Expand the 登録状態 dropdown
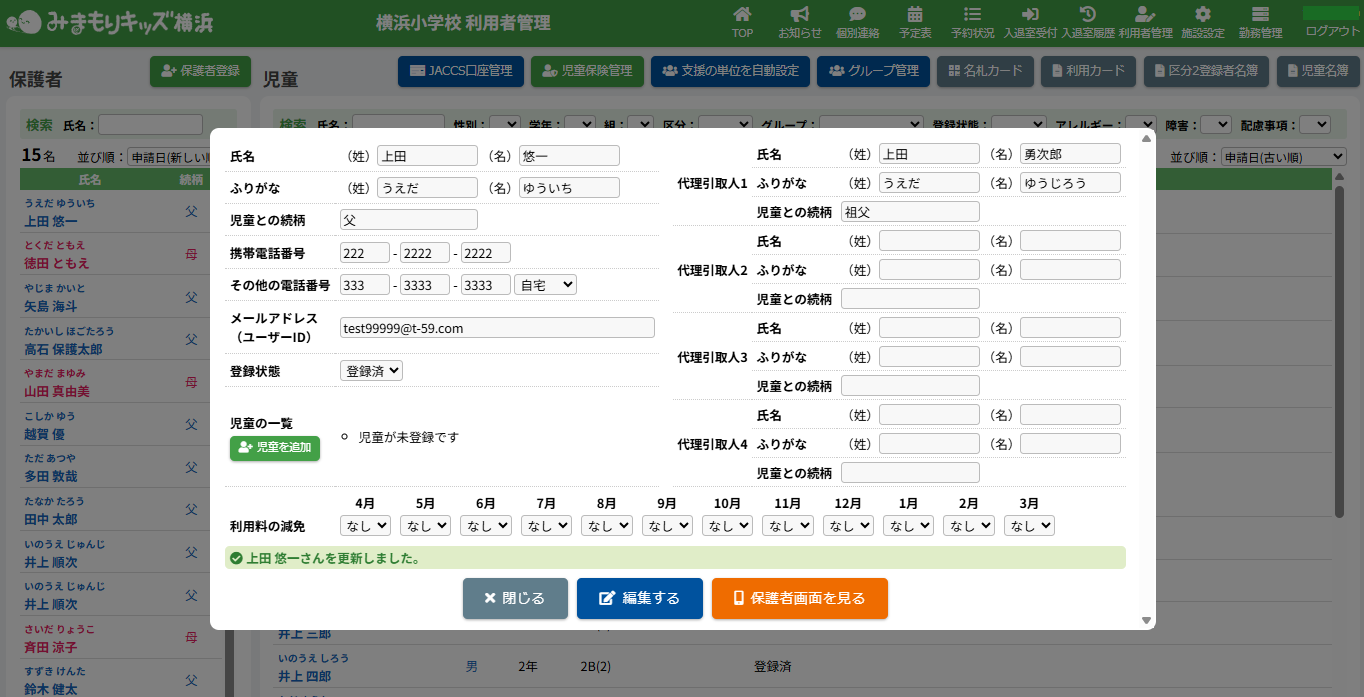This screenshot has height=697, width=1364. point(371,371)
